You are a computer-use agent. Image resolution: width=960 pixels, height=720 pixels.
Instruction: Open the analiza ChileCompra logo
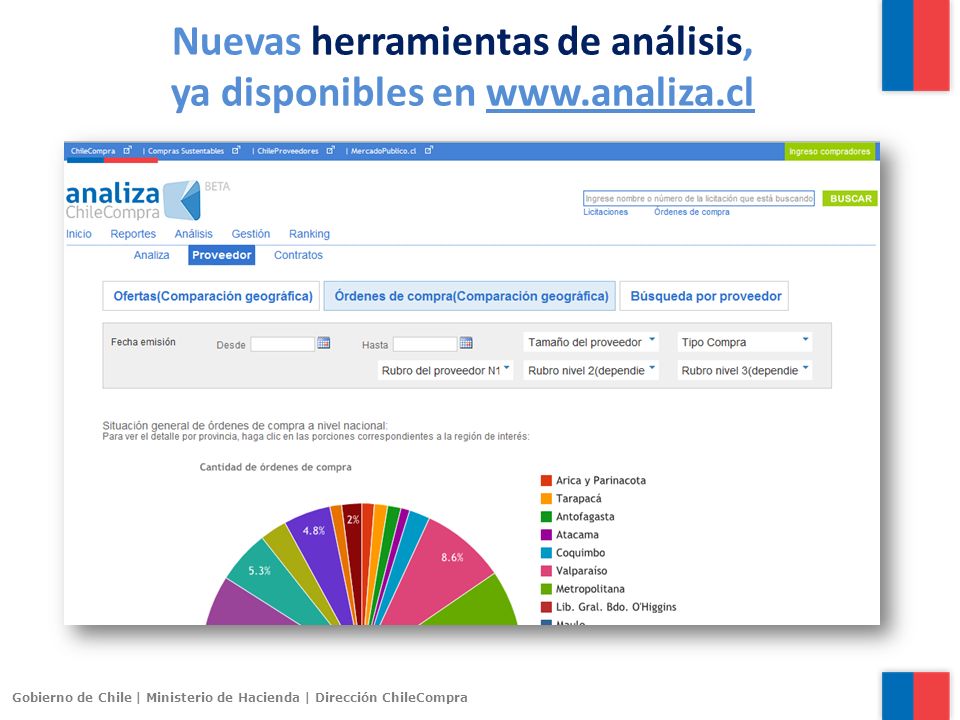pos(133,200)
